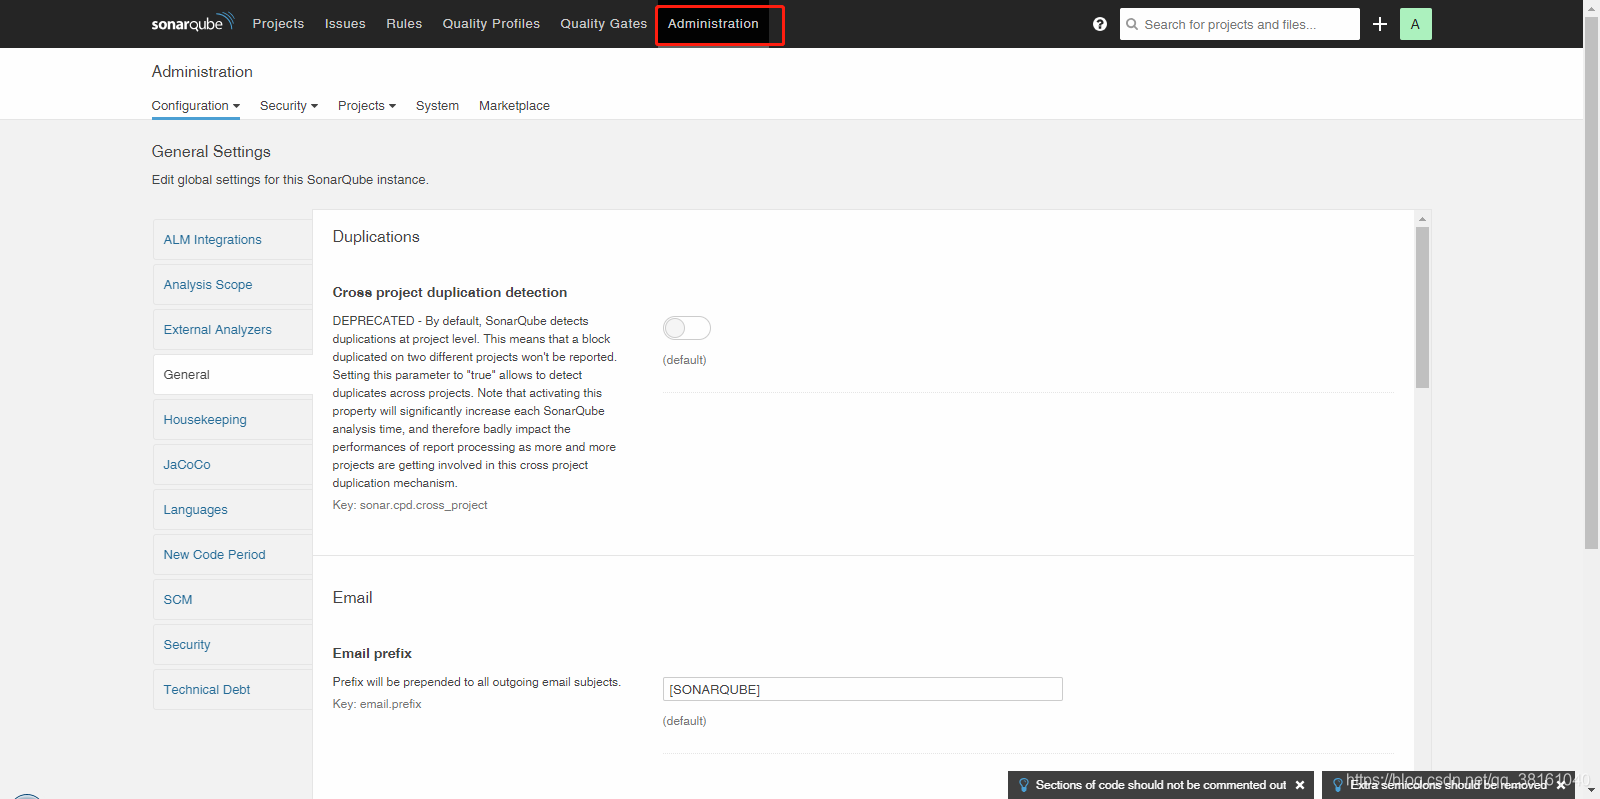The image size is (1600, 799).
Task: Select Housekeeping settings category
Action: (x=233, y=420)
